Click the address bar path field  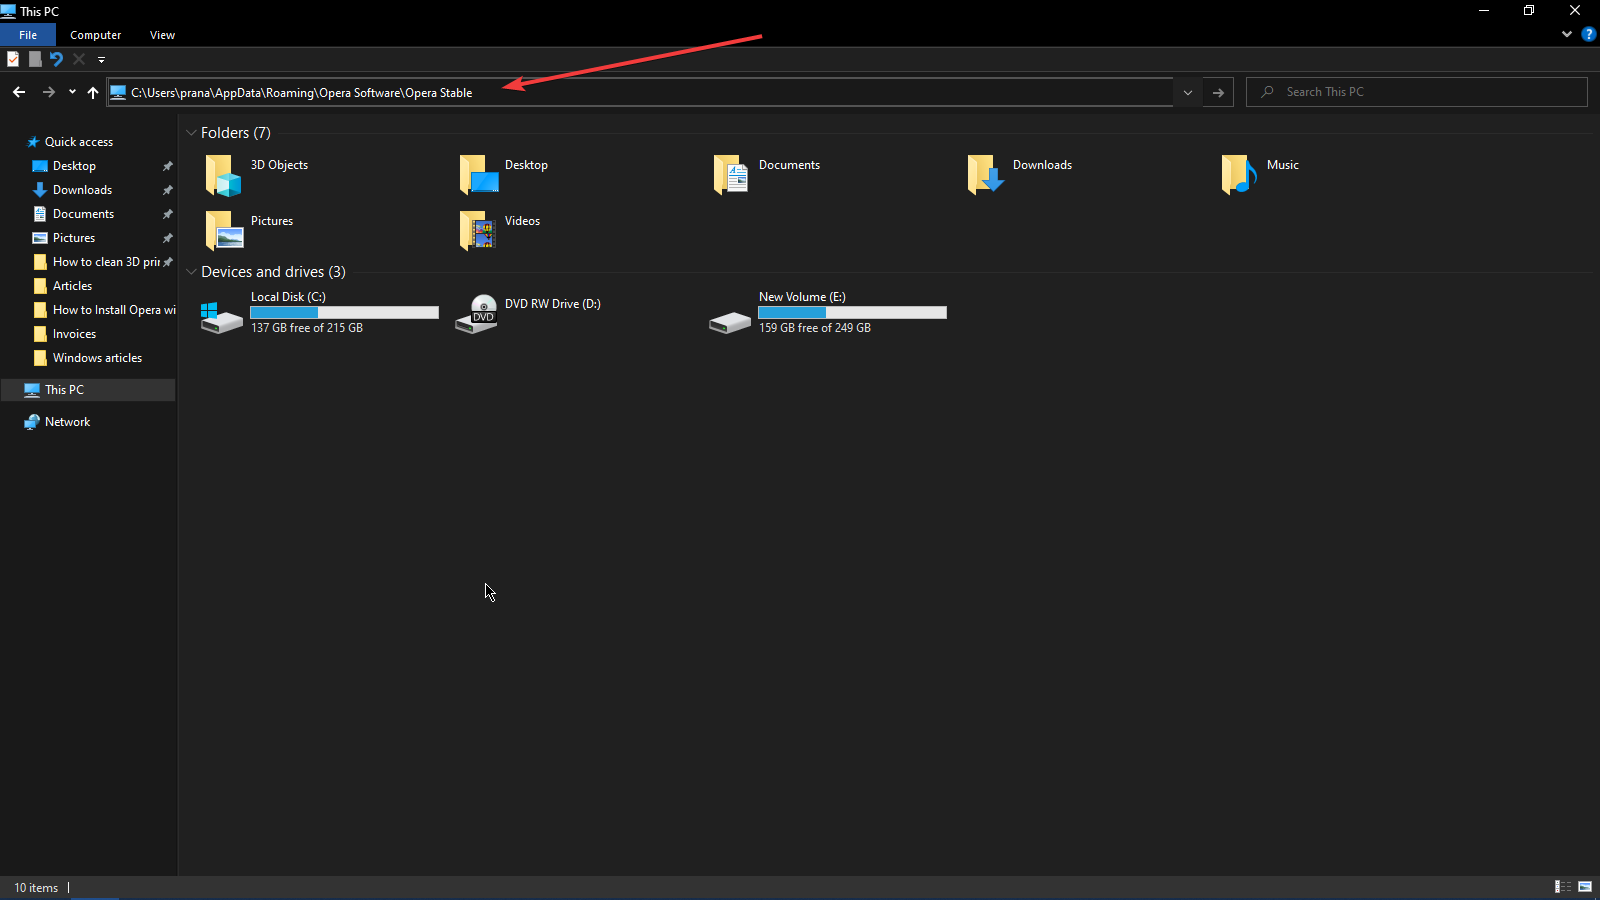click(640, 92)
